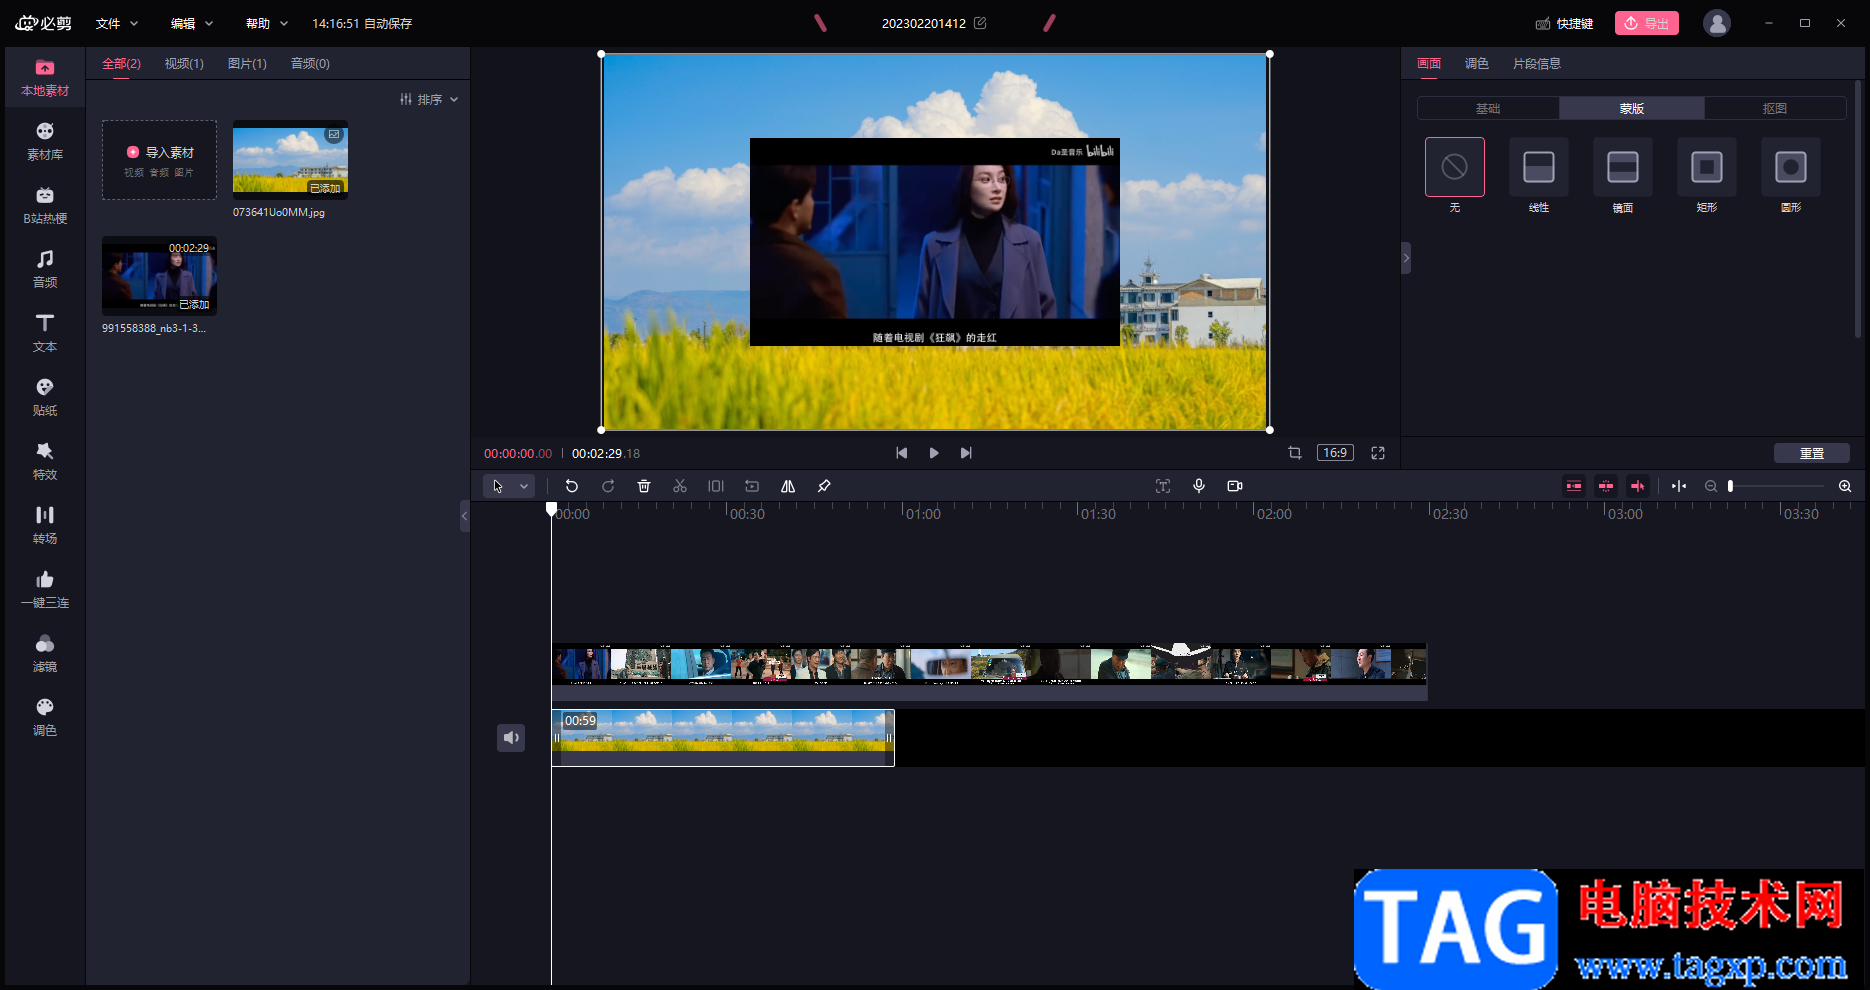Click the 导出 export button

(1646, 23)
